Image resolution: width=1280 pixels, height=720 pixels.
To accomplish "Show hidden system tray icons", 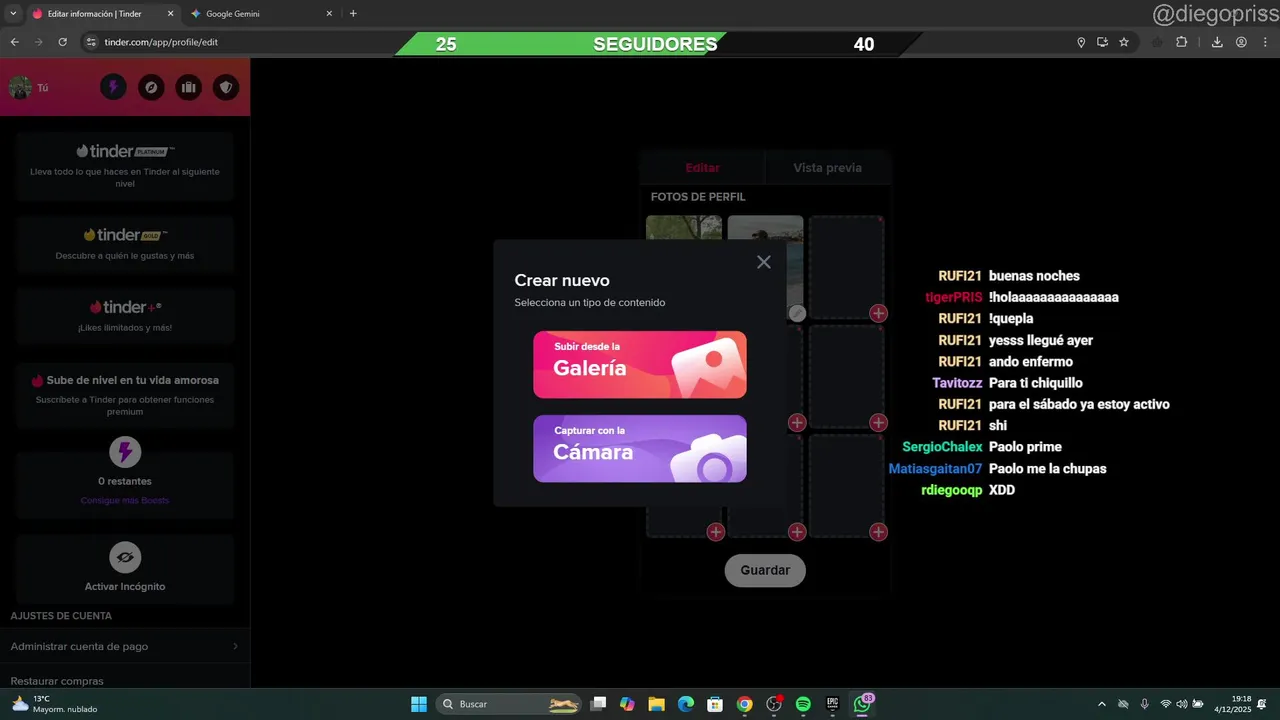I will (1102, 704).
